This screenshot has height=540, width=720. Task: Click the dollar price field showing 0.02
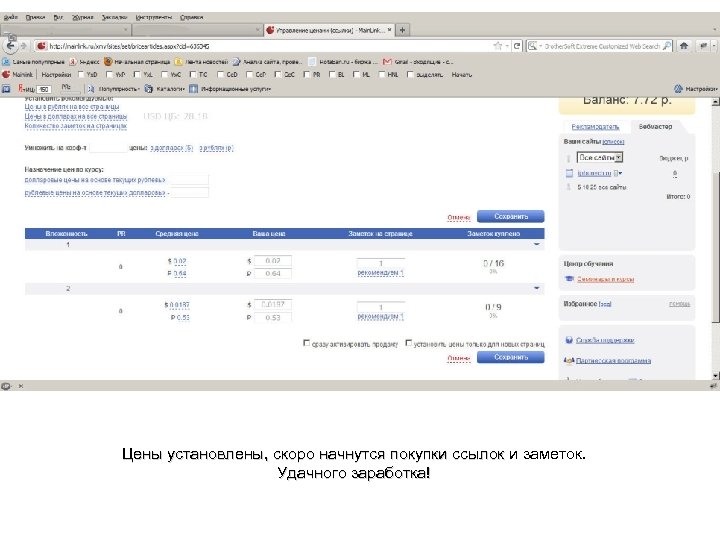[x=272, y=261]
